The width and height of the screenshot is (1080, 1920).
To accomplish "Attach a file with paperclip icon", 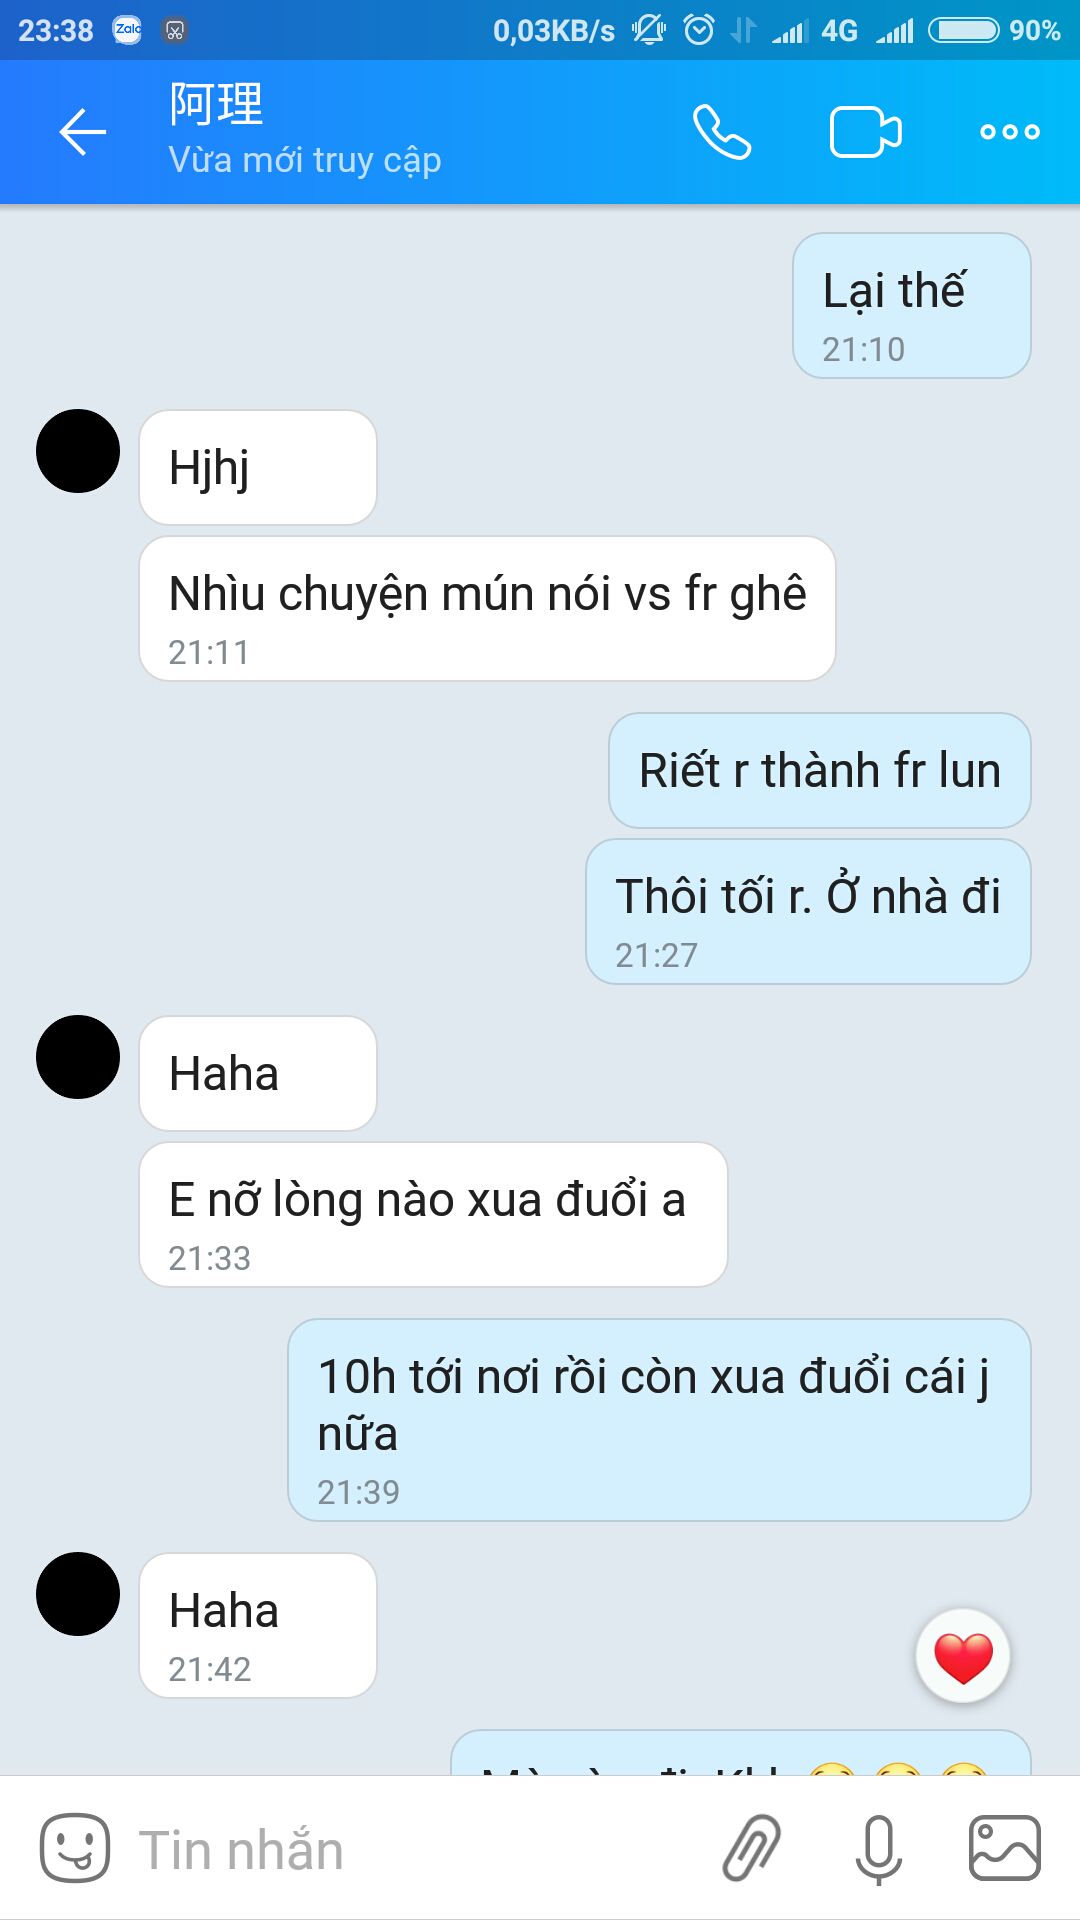I will [752, 1848].
